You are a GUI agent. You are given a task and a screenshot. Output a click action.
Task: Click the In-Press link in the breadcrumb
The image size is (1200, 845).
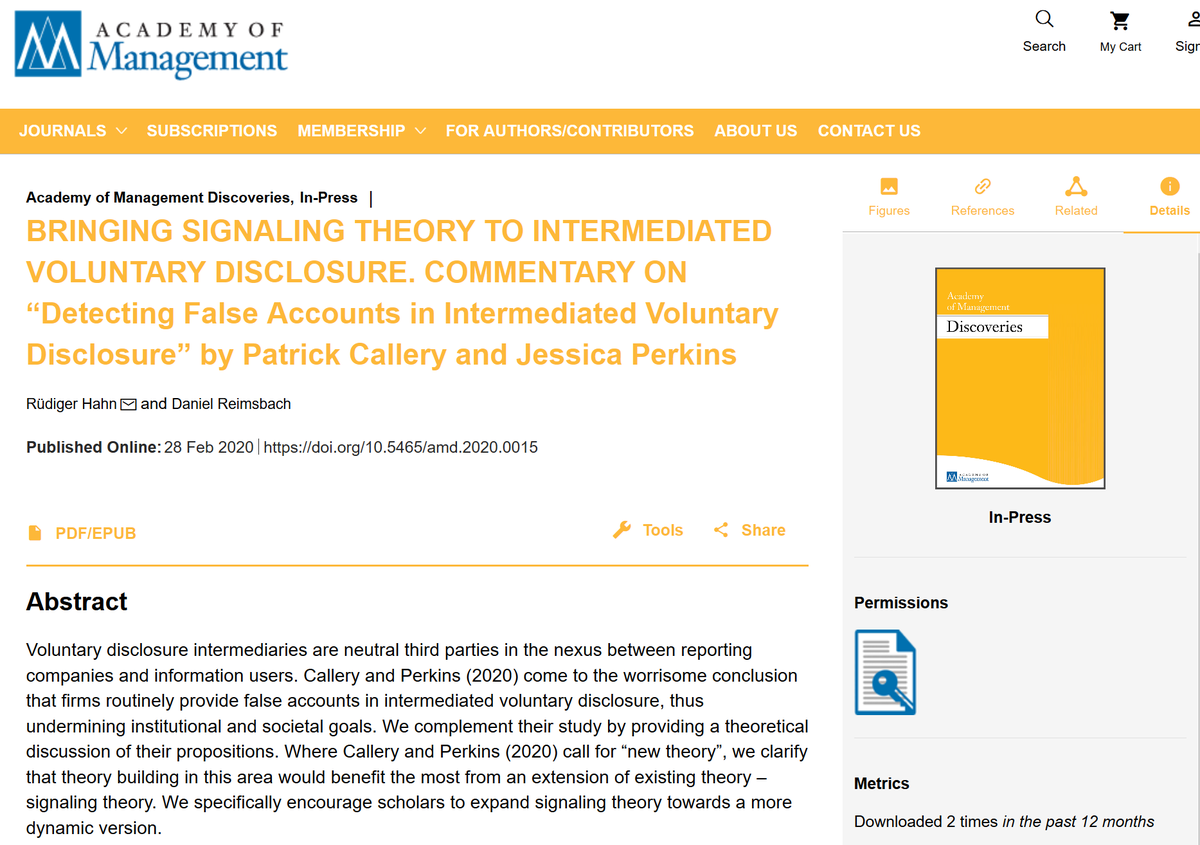(328, 197)
